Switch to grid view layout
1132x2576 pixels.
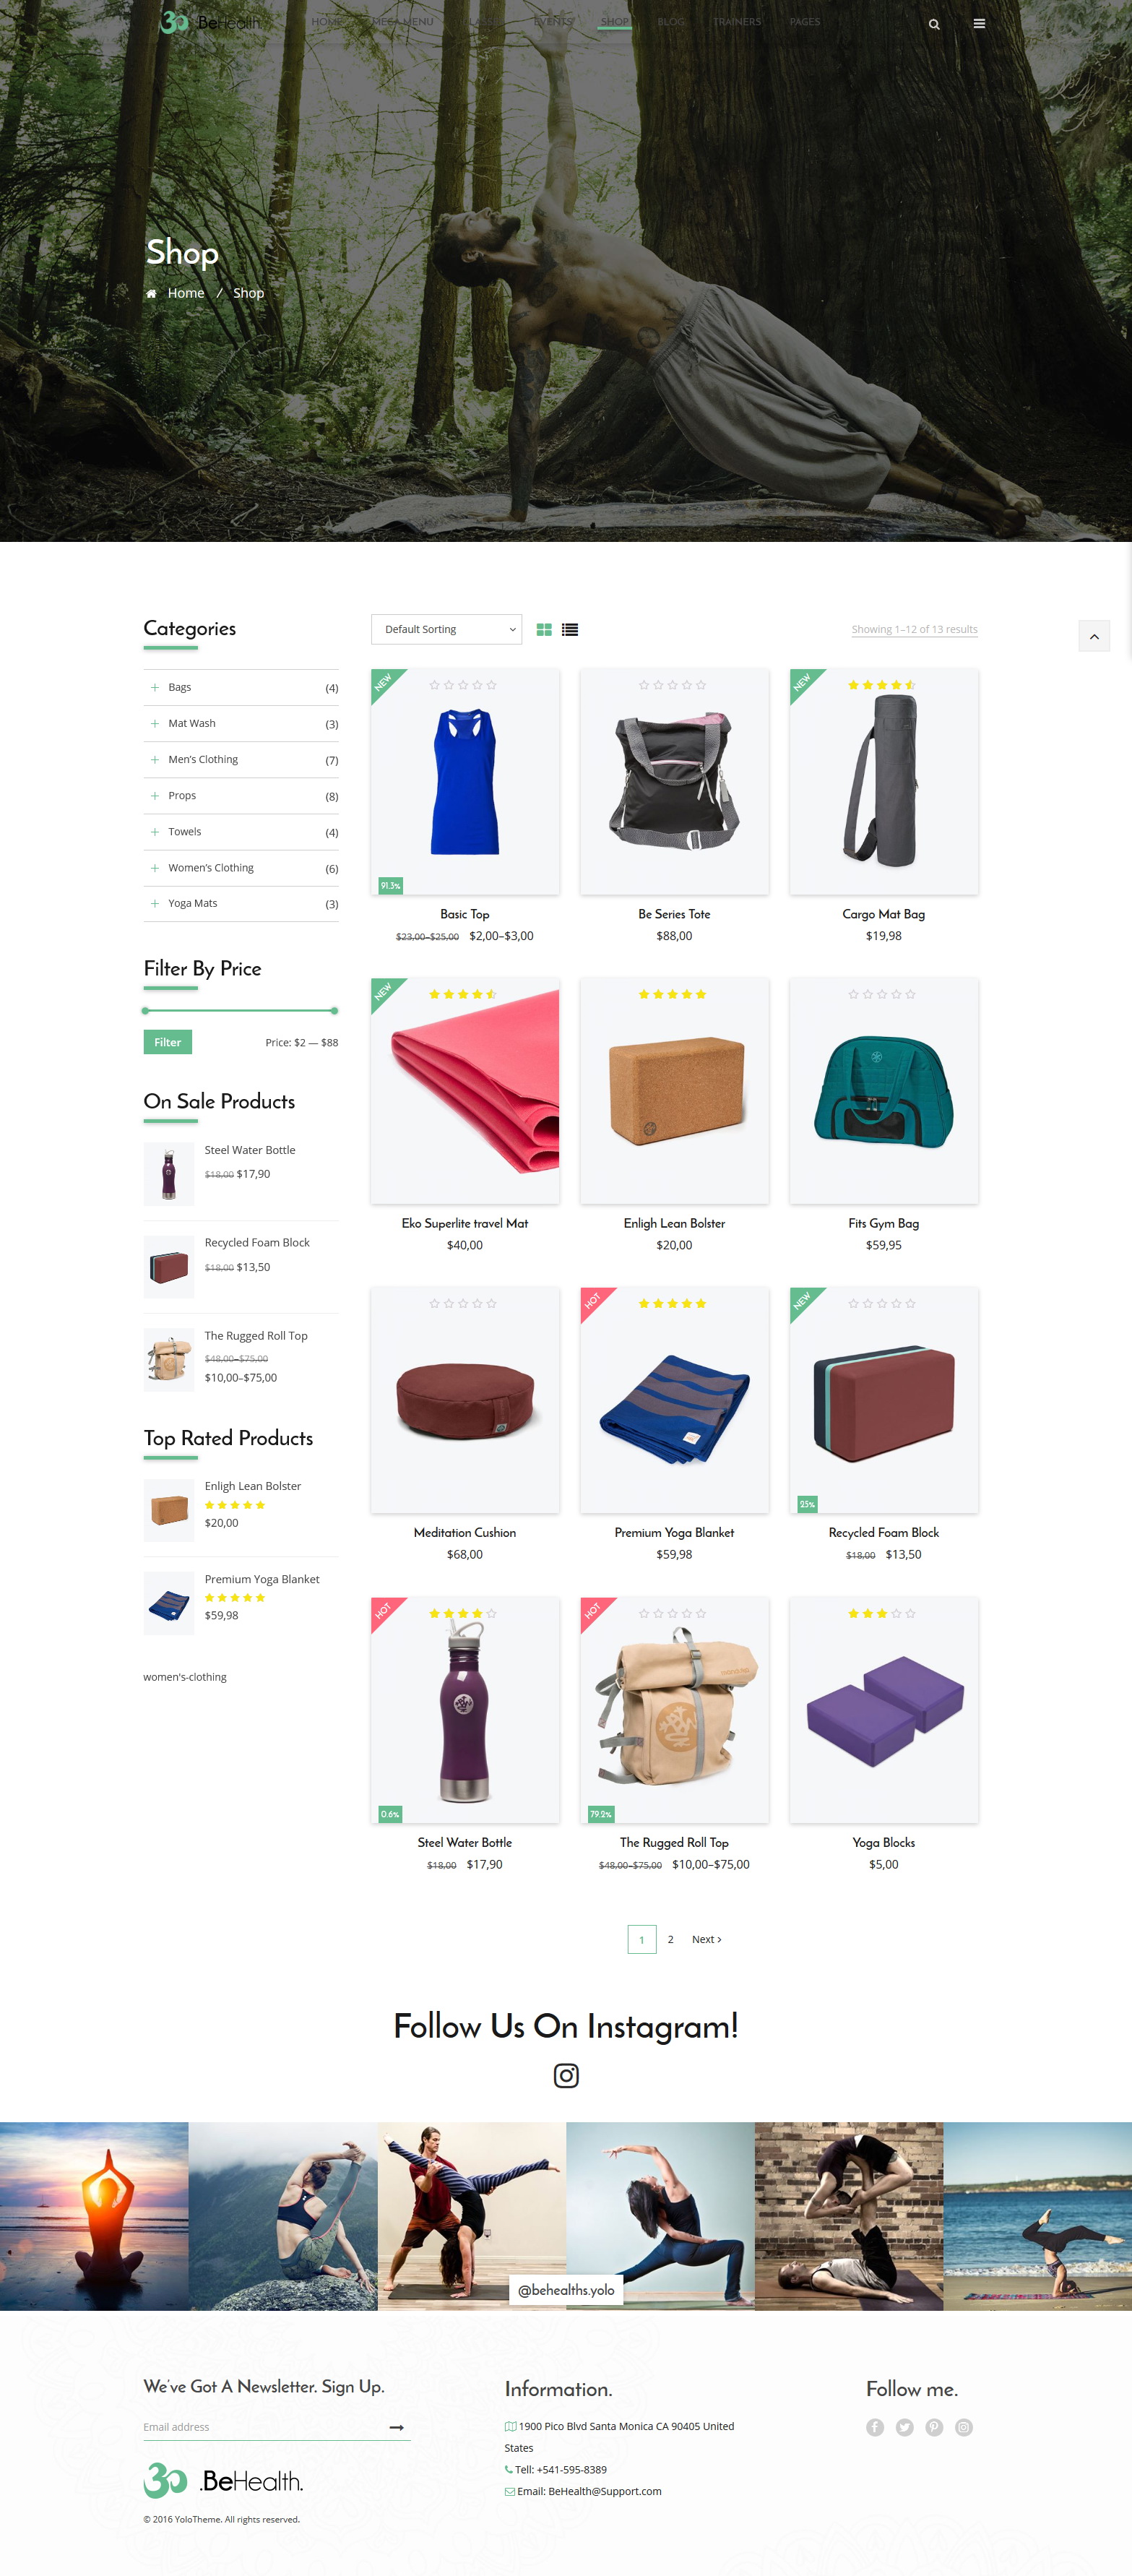544,630
